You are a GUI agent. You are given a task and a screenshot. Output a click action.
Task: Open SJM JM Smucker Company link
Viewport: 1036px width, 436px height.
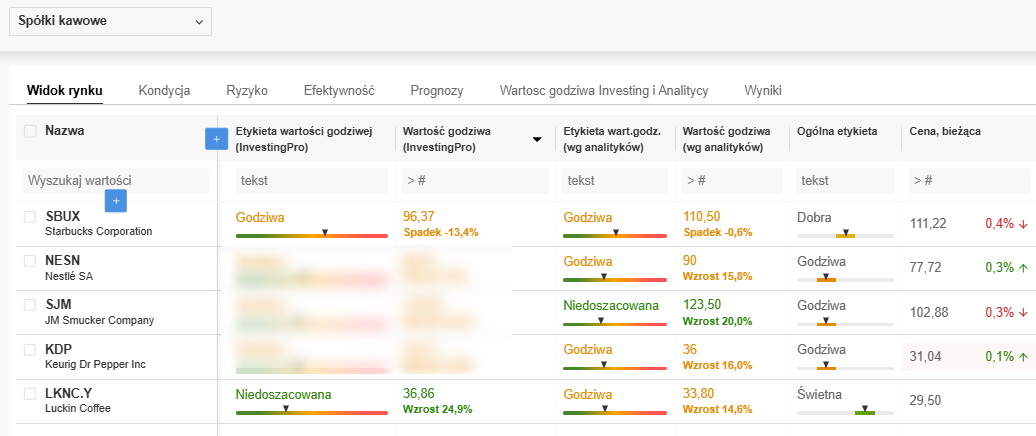point(99,312)
